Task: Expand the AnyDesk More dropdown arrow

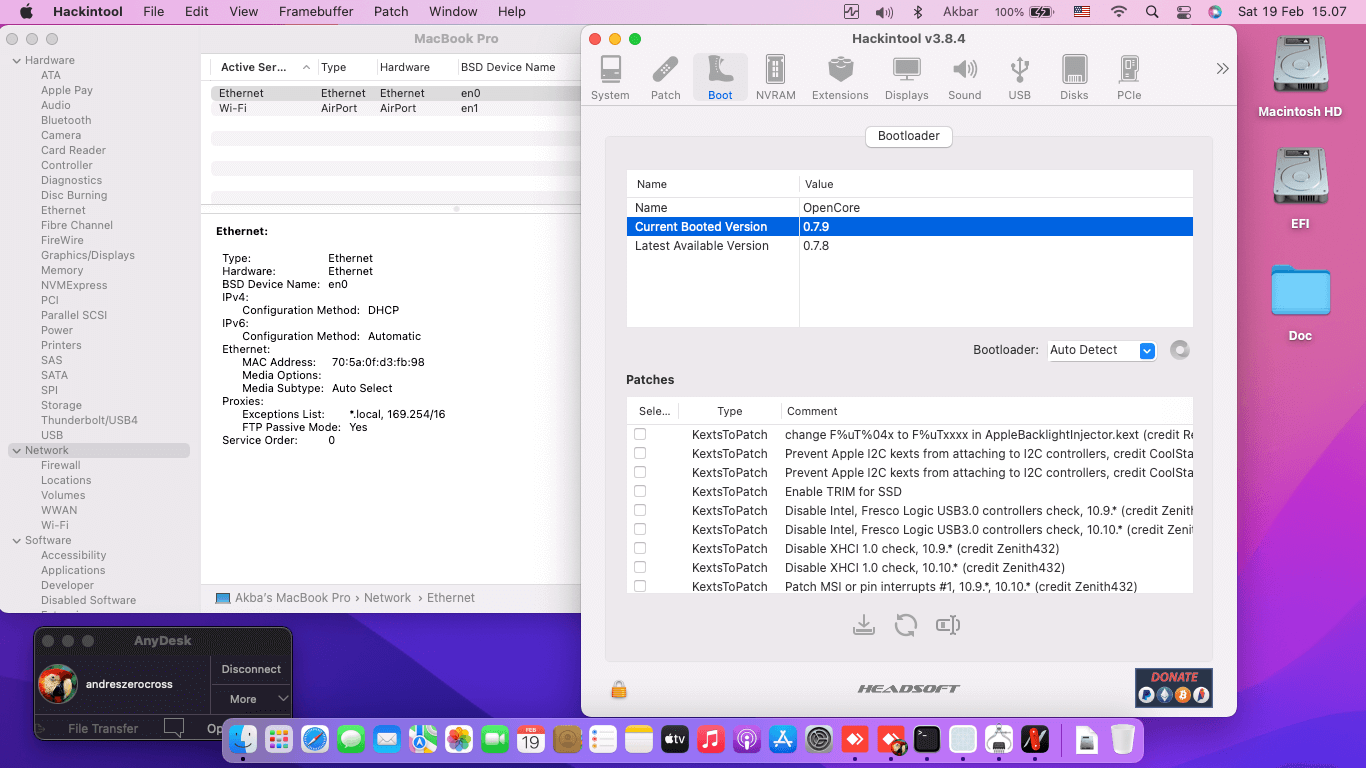Action: pos(283,699)
